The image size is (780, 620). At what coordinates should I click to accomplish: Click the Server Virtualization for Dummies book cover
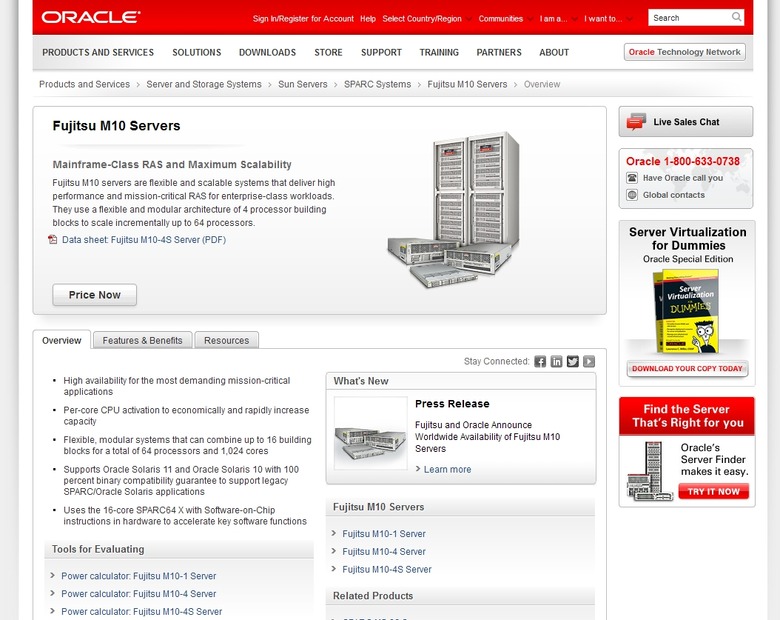click(x=686, y=311)
